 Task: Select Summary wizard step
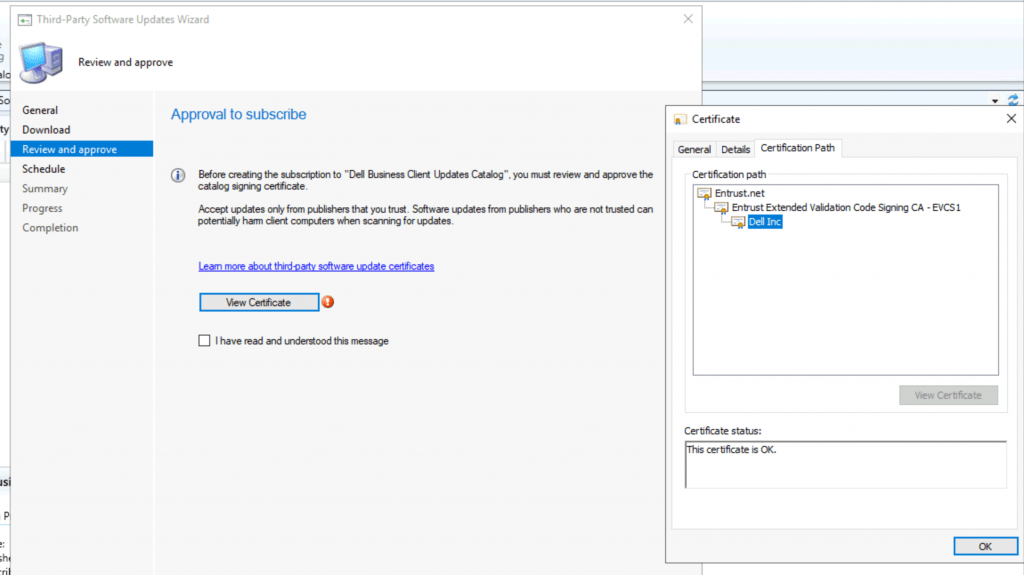(44, 189)
